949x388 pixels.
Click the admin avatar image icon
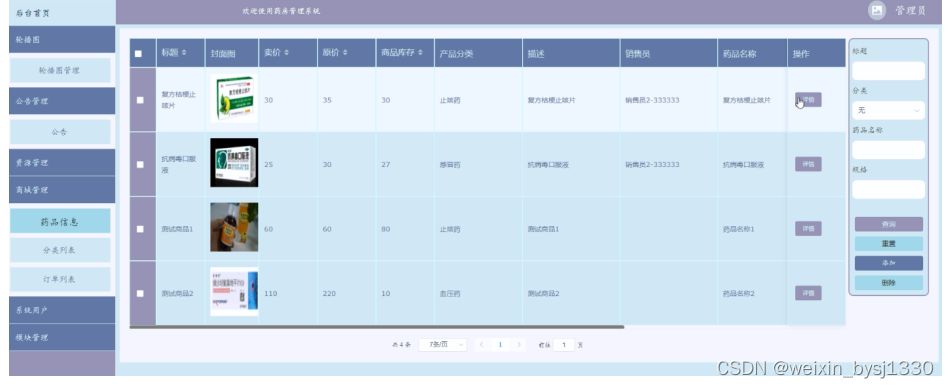point(876,10)
